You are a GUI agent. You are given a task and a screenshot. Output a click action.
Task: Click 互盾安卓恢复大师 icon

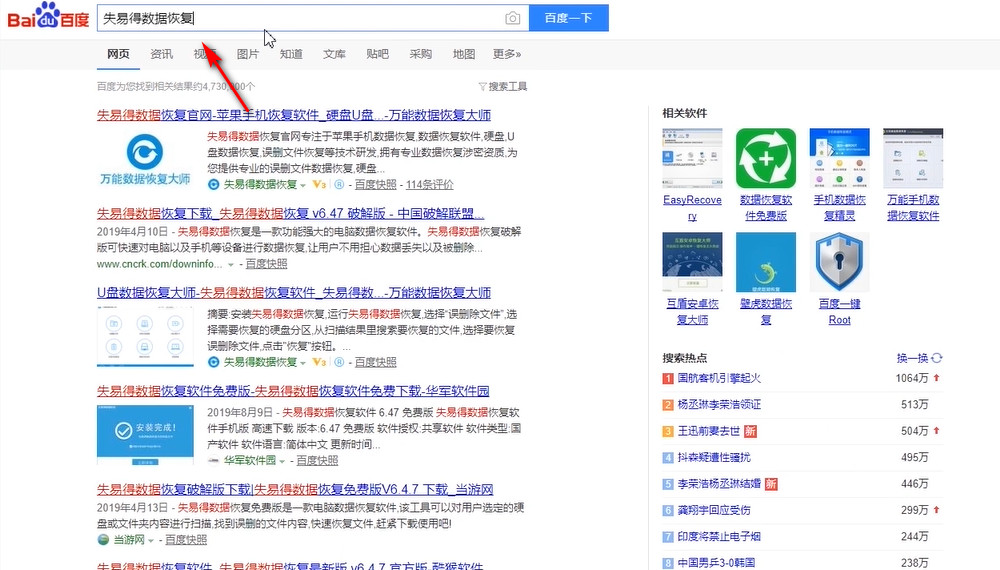(x=692, y=262)
